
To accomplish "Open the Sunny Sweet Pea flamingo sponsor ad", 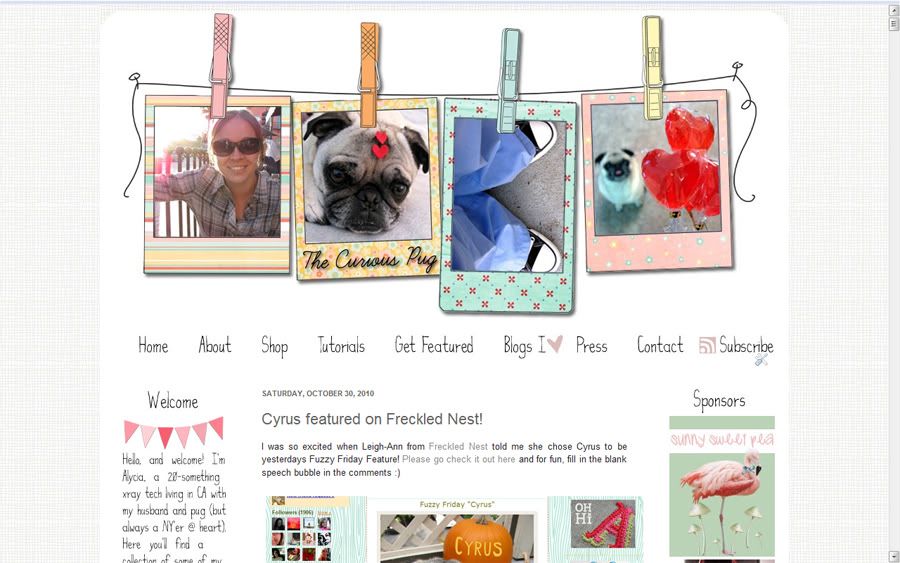I will (x=722, y=486).
